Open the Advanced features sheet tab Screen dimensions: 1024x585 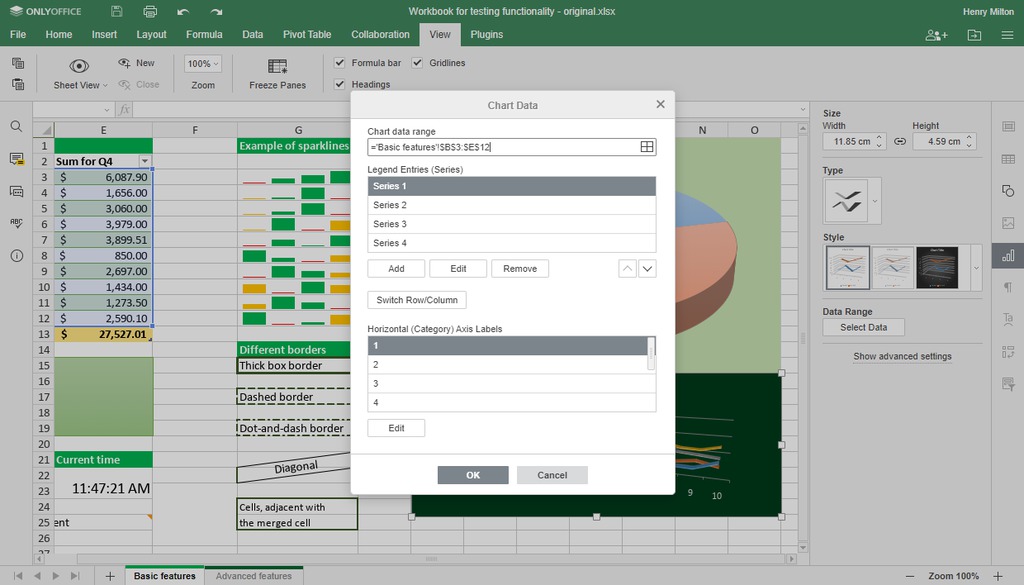tap(253, 576)
